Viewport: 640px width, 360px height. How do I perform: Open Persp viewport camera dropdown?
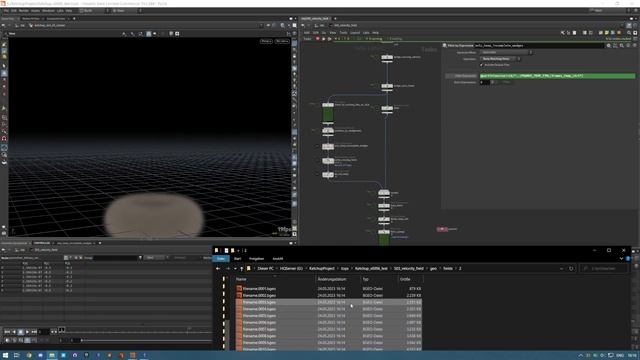point(266,41)
